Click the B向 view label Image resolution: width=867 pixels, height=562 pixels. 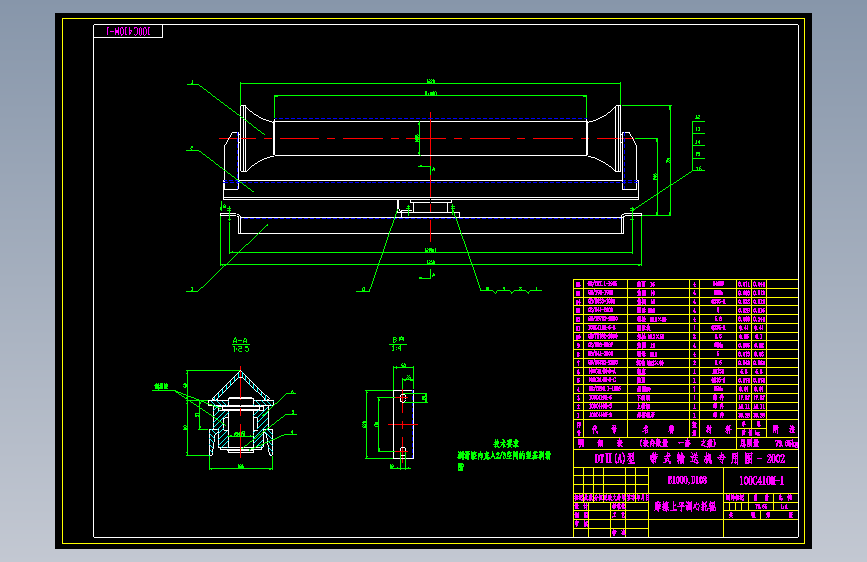click(x=398, y=340)
